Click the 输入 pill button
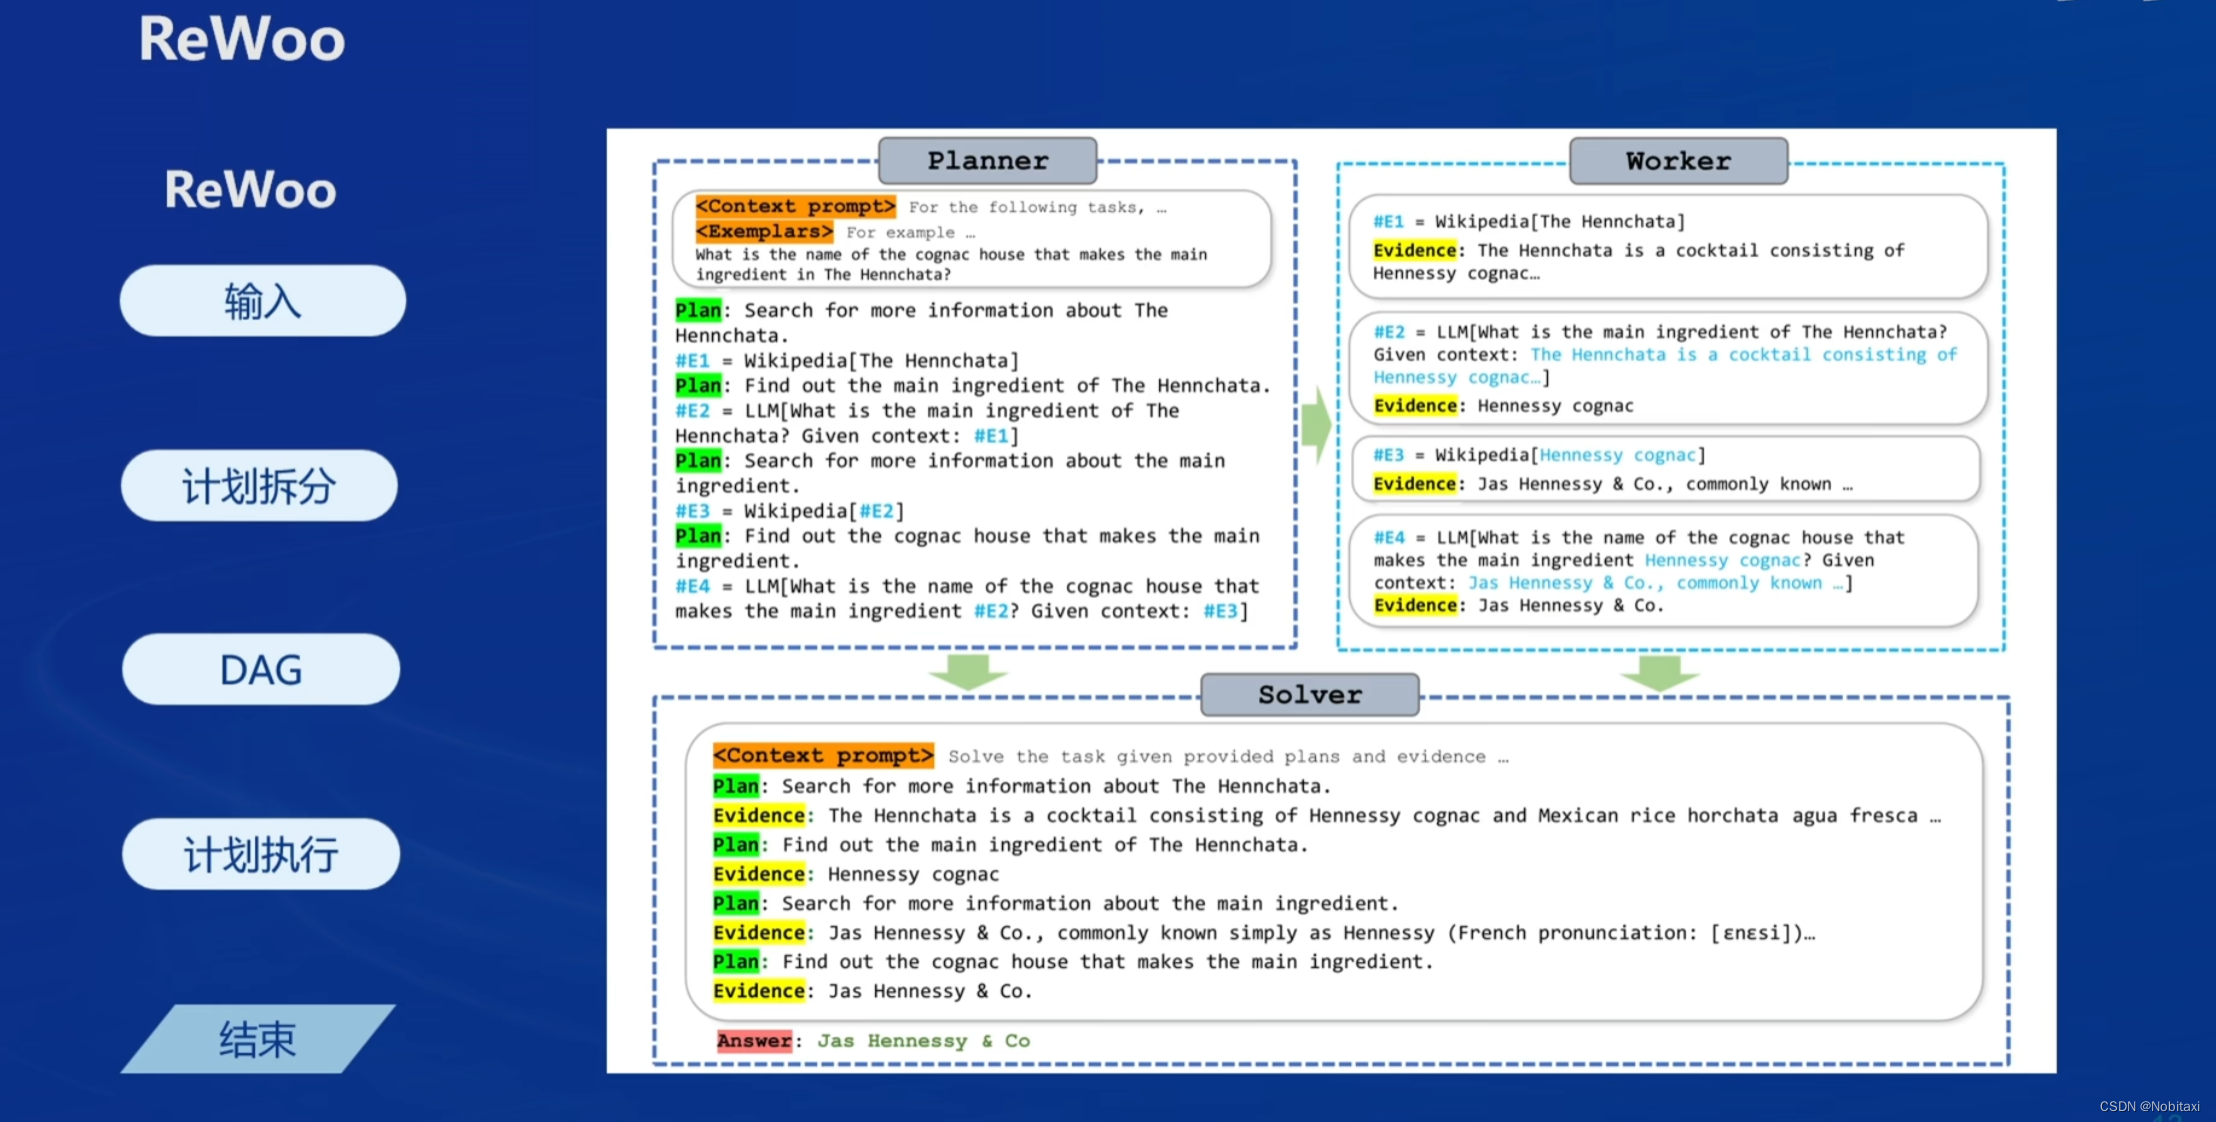 click(262, 301)
